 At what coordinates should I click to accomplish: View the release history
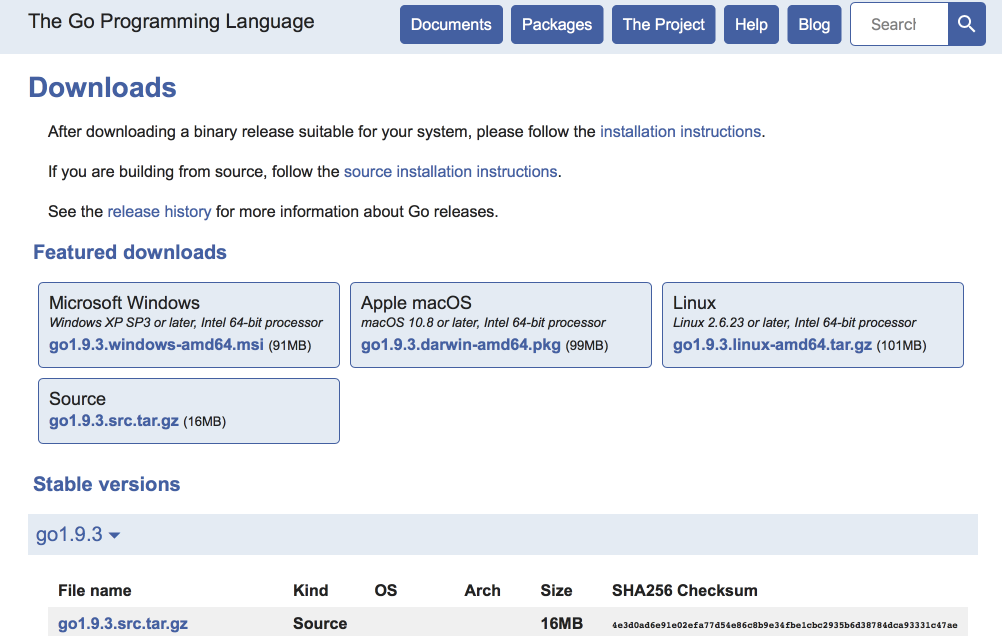(159, 211)
